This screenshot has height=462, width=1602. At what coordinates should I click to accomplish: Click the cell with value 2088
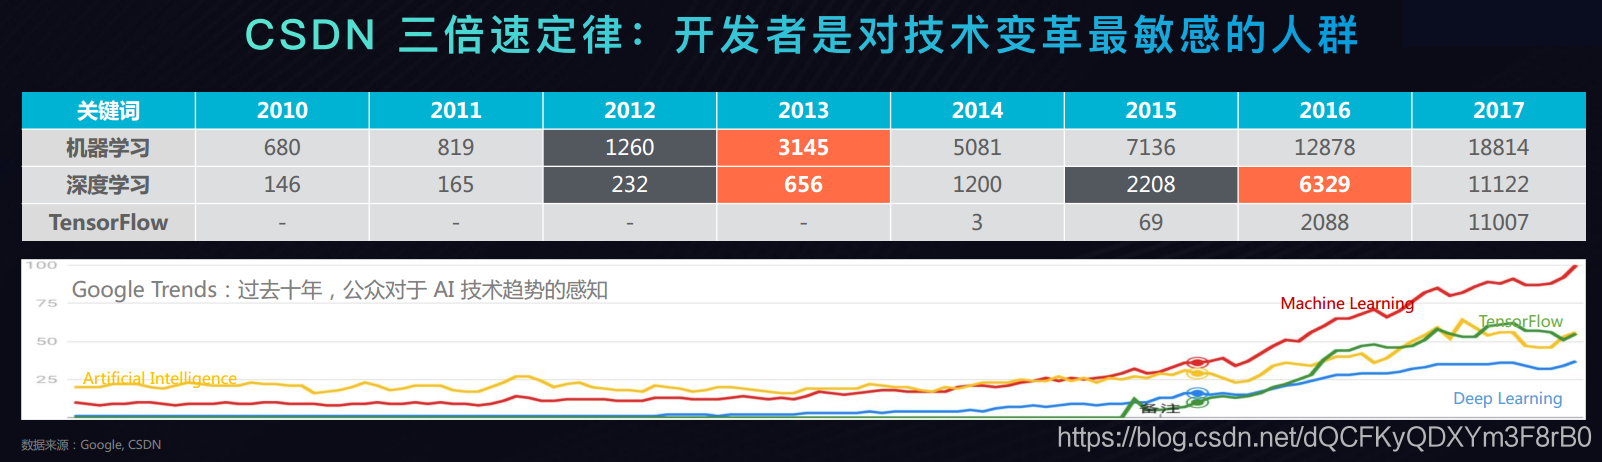pos(1325,222)
